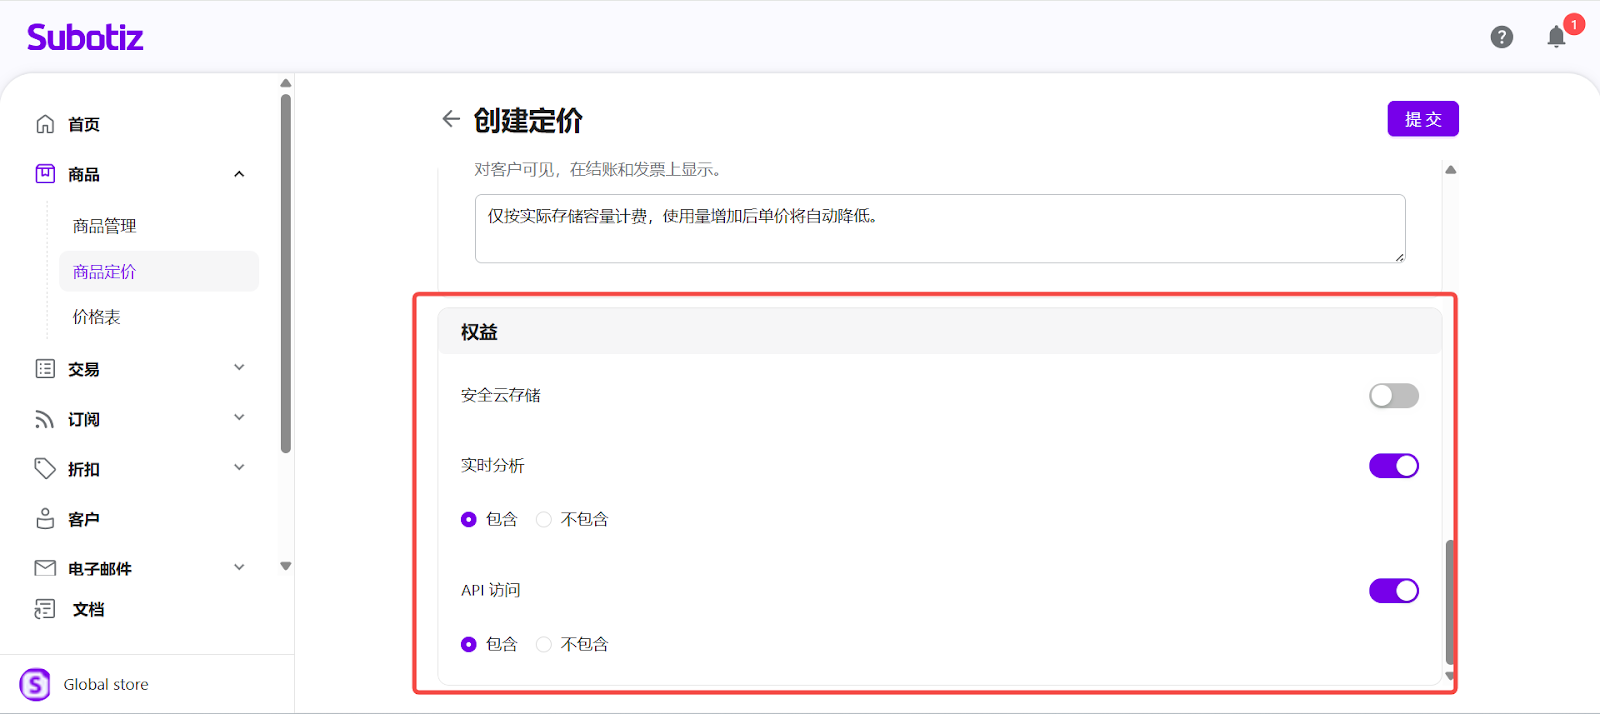Screen dimensions: 1600x714
Task: Click the 客户 customer icon in sidebar
Action: coord(45,519)
